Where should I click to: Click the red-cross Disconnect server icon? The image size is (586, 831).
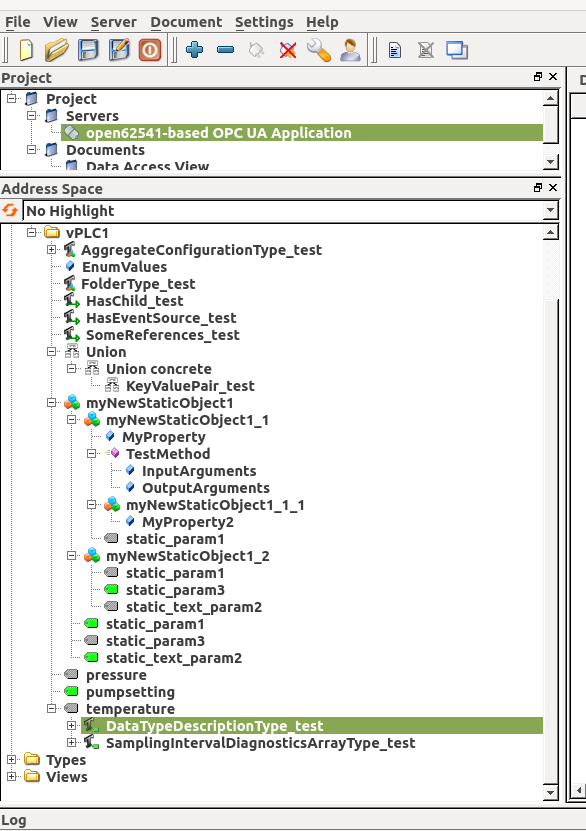tap(288, 50)
